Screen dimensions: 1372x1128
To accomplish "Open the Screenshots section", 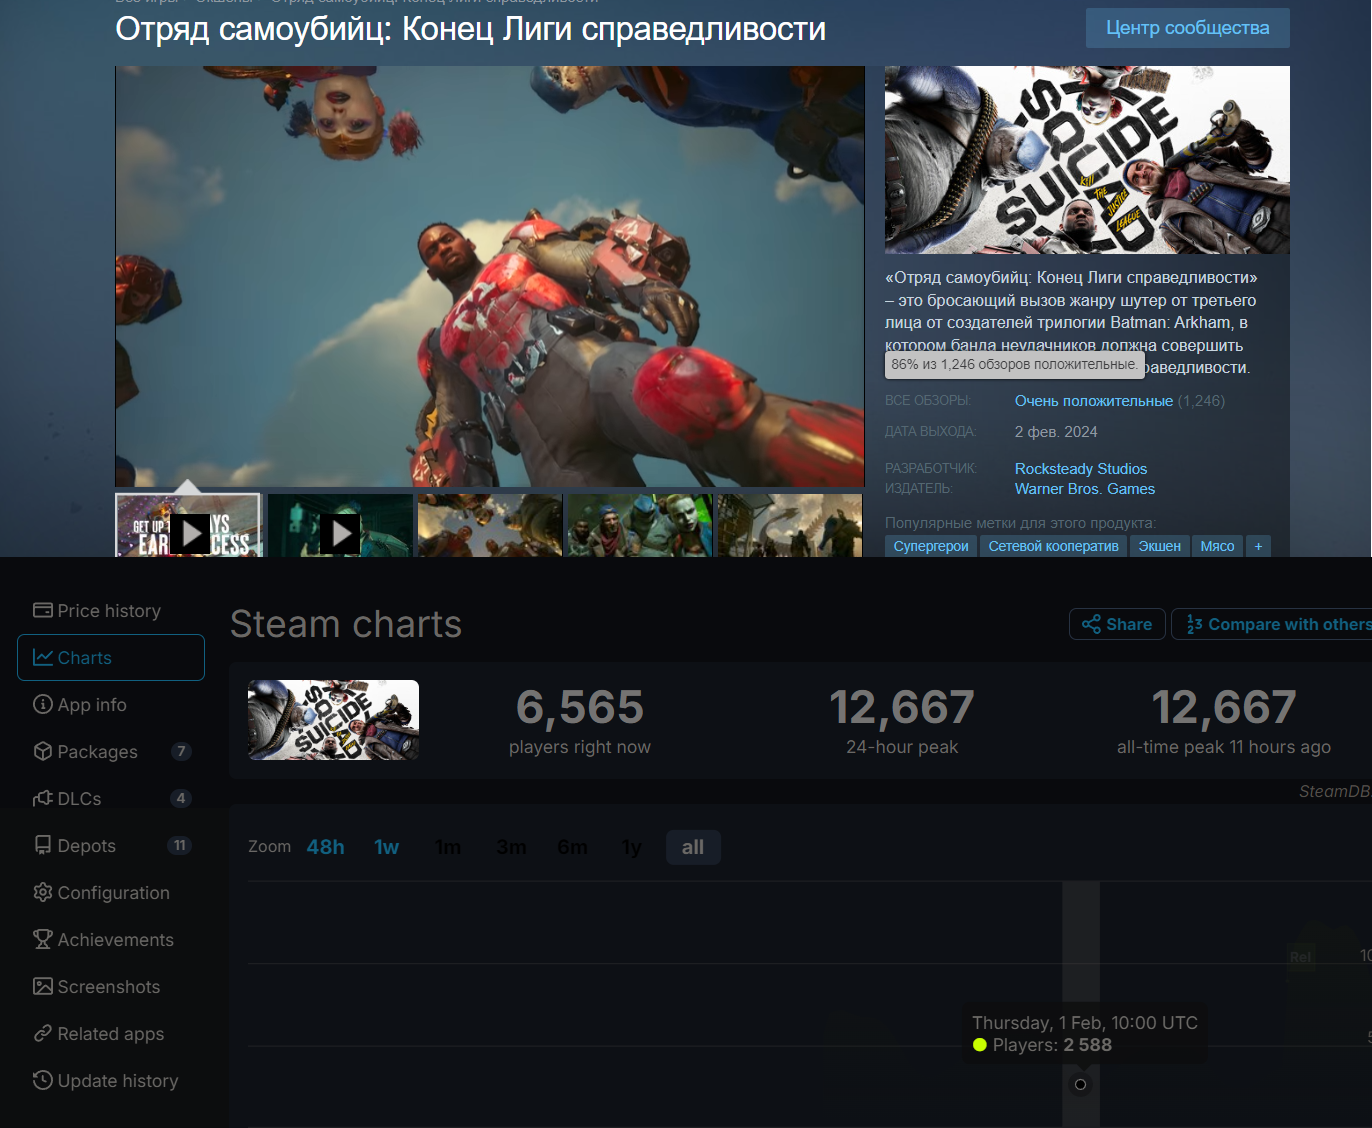I will click(x=110, y=987).
